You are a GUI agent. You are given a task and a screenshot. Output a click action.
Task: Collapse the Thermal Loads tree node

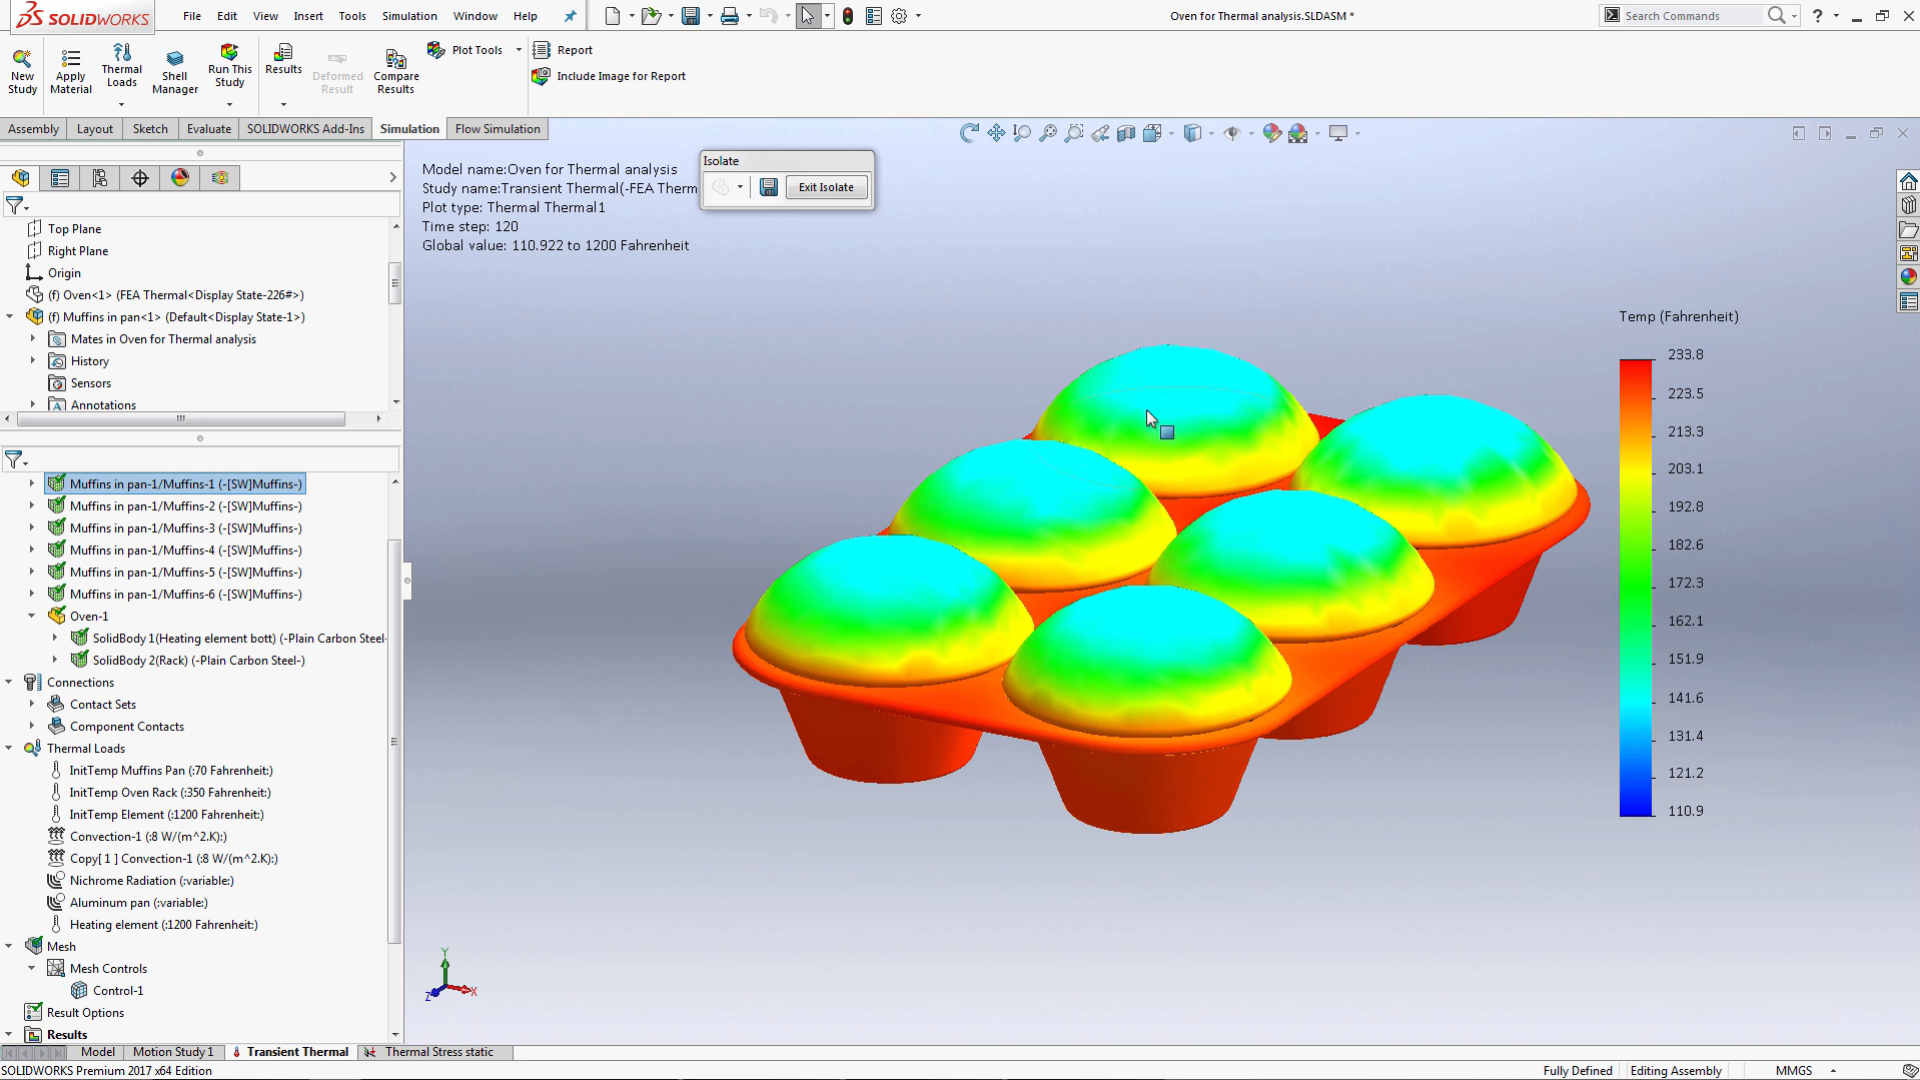click(9, 748)
